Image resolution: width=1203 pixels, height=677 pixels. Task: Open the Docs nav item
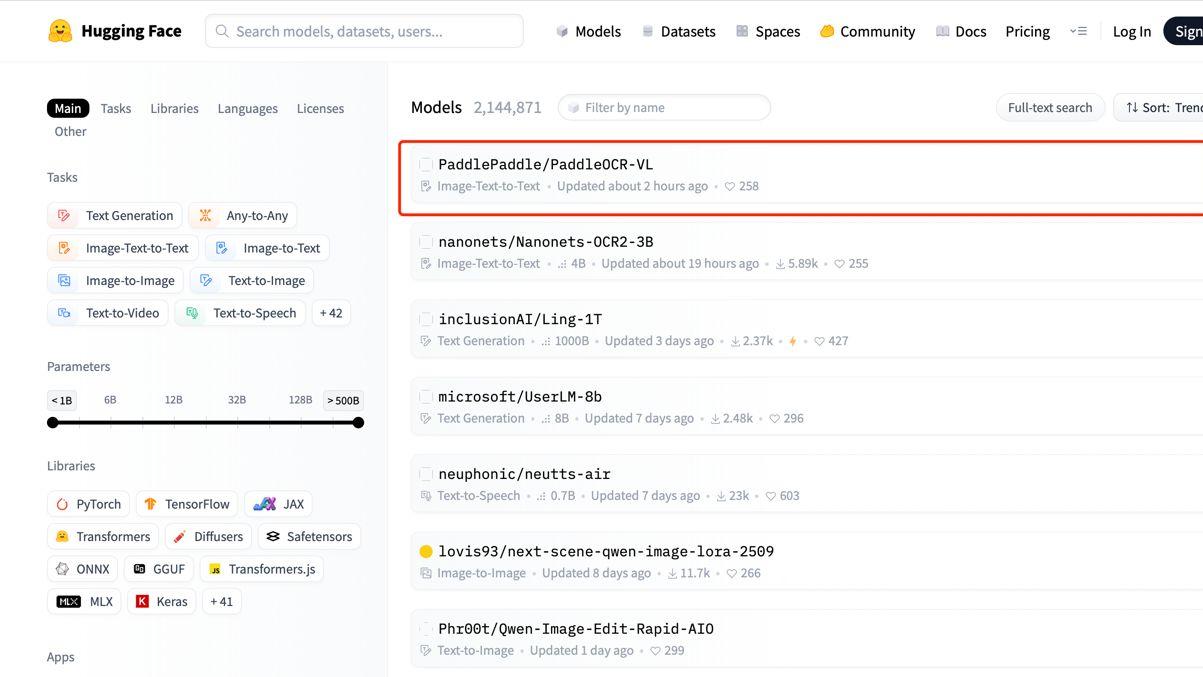tap(961, 31)
